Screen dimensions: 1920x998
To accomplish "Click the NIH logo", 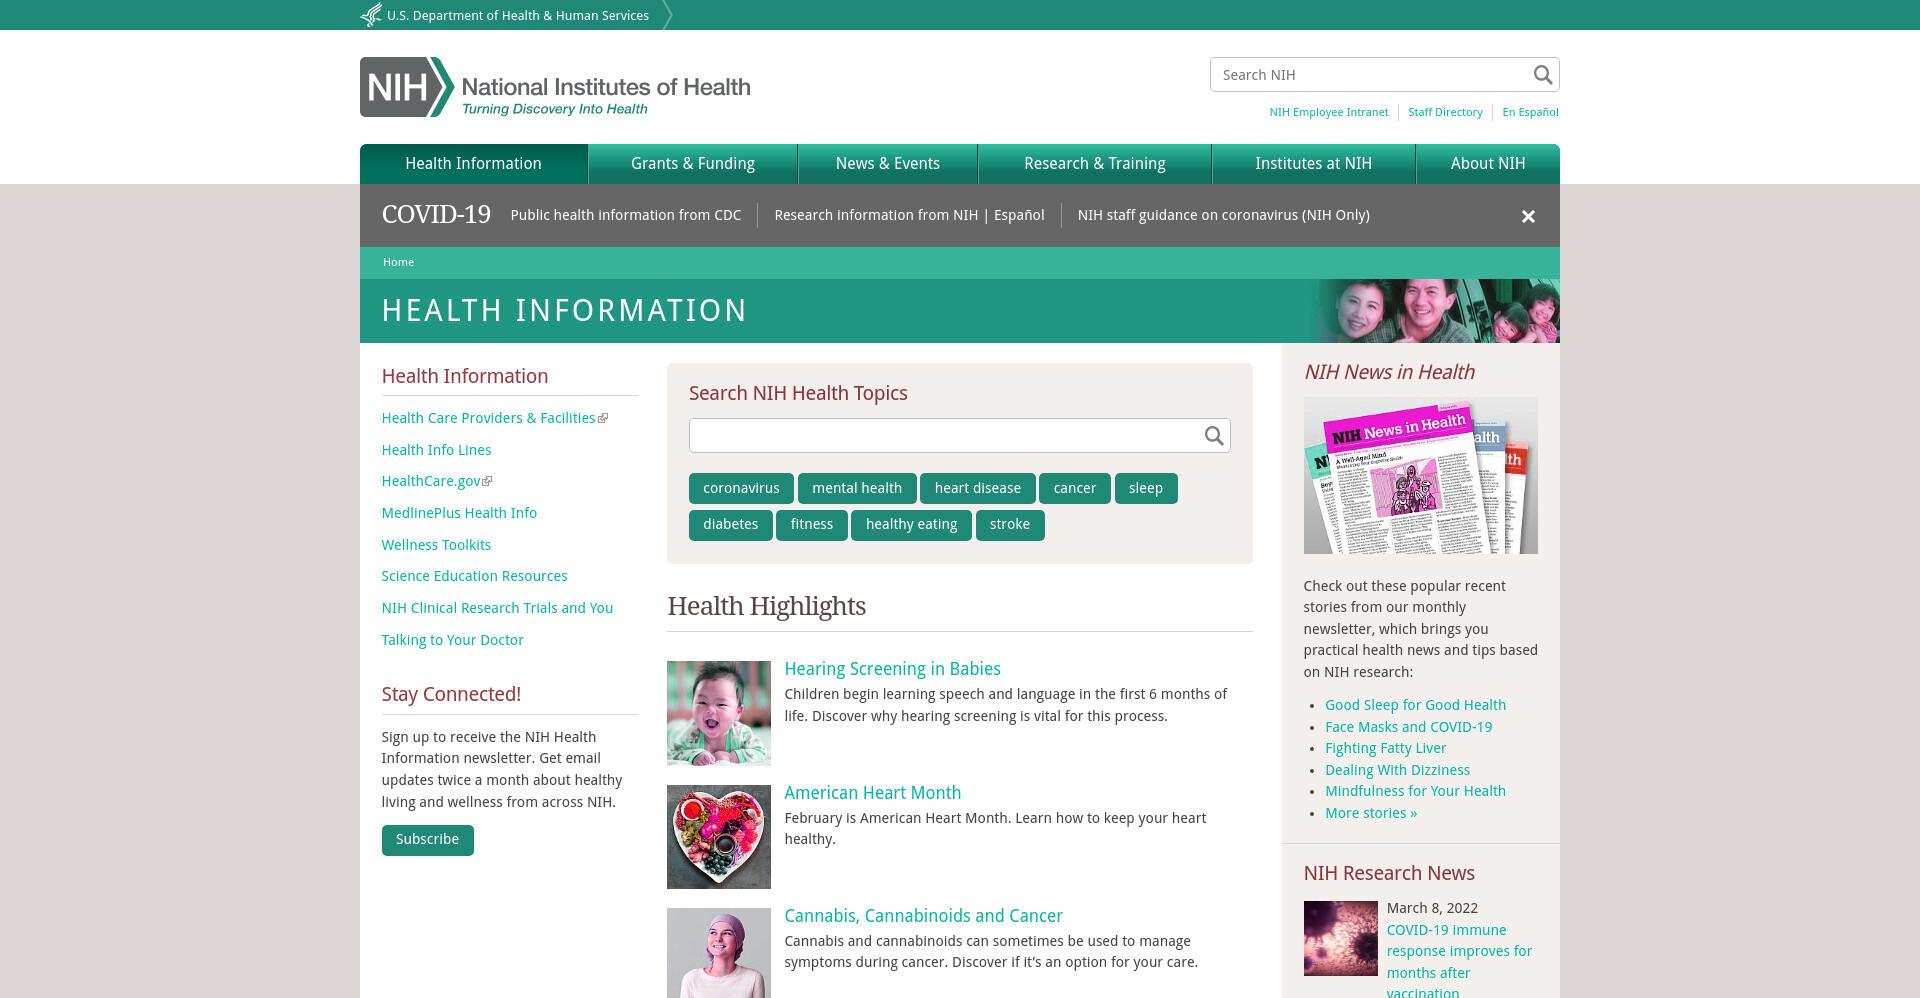I will click(x=555, y=87).
